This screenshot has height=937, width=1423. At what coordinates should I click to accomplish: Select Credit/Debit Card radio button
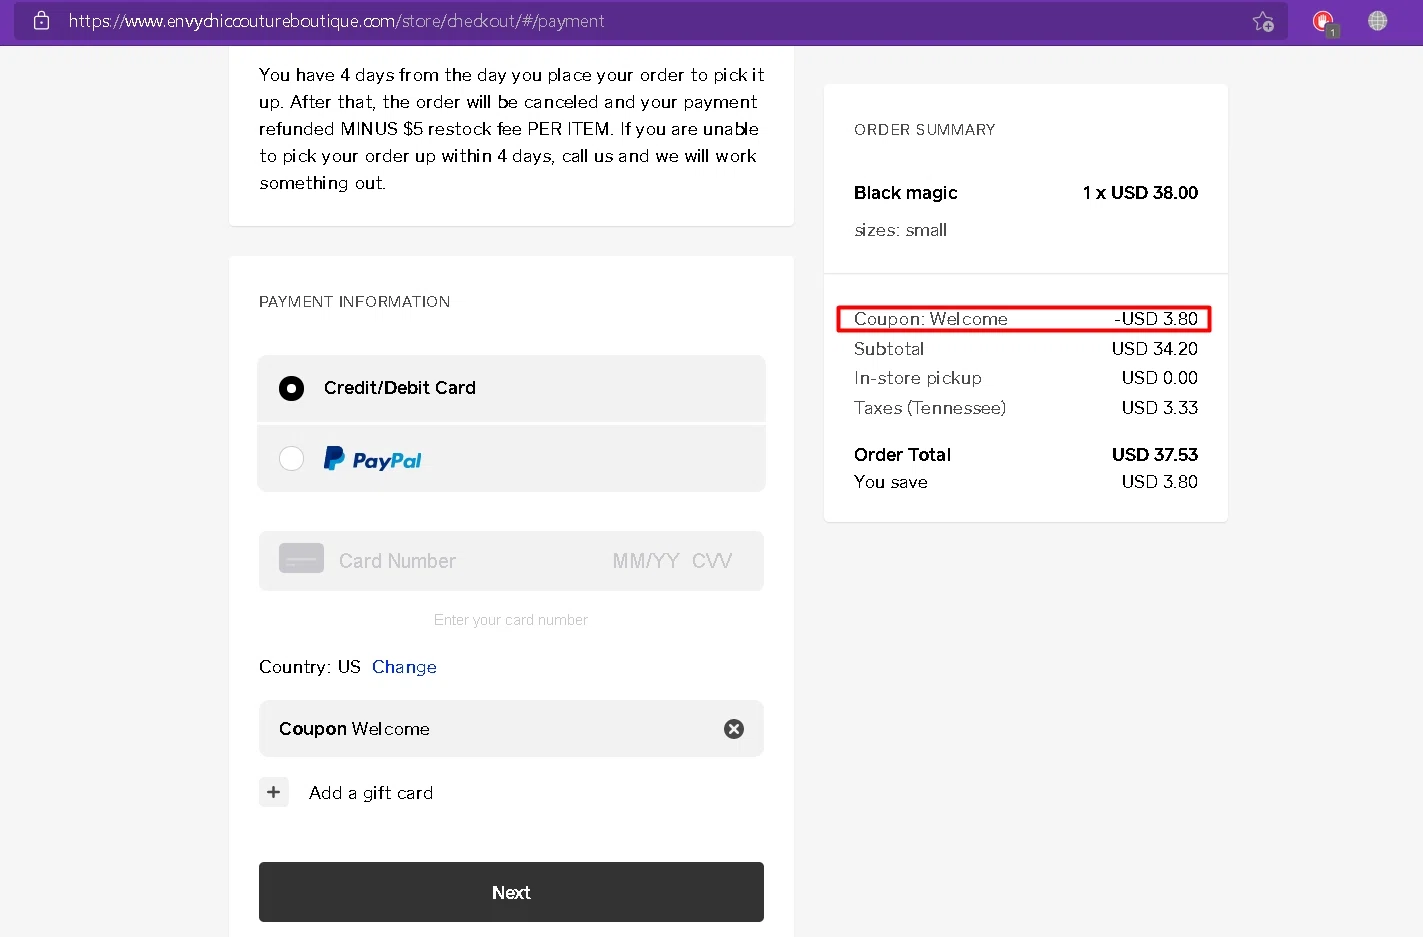click(x=291, y=388)
